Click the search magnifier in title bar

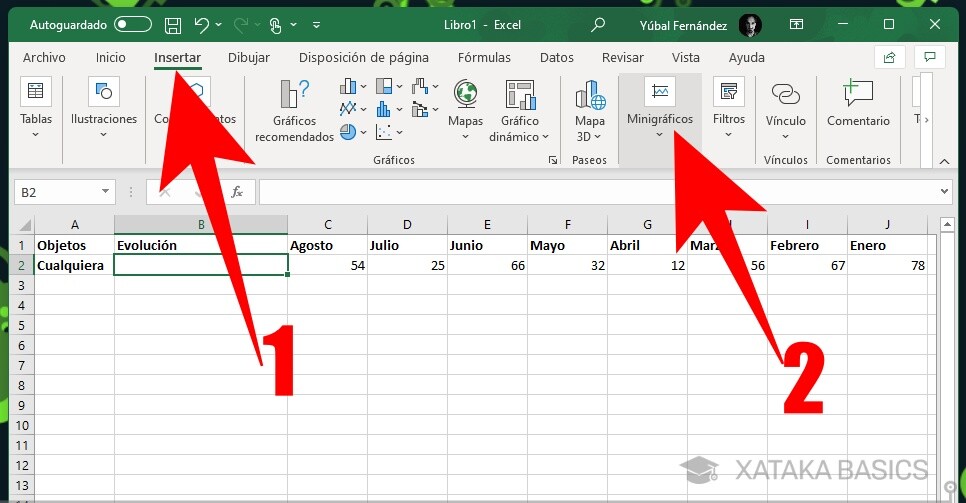tap(598, 25)
